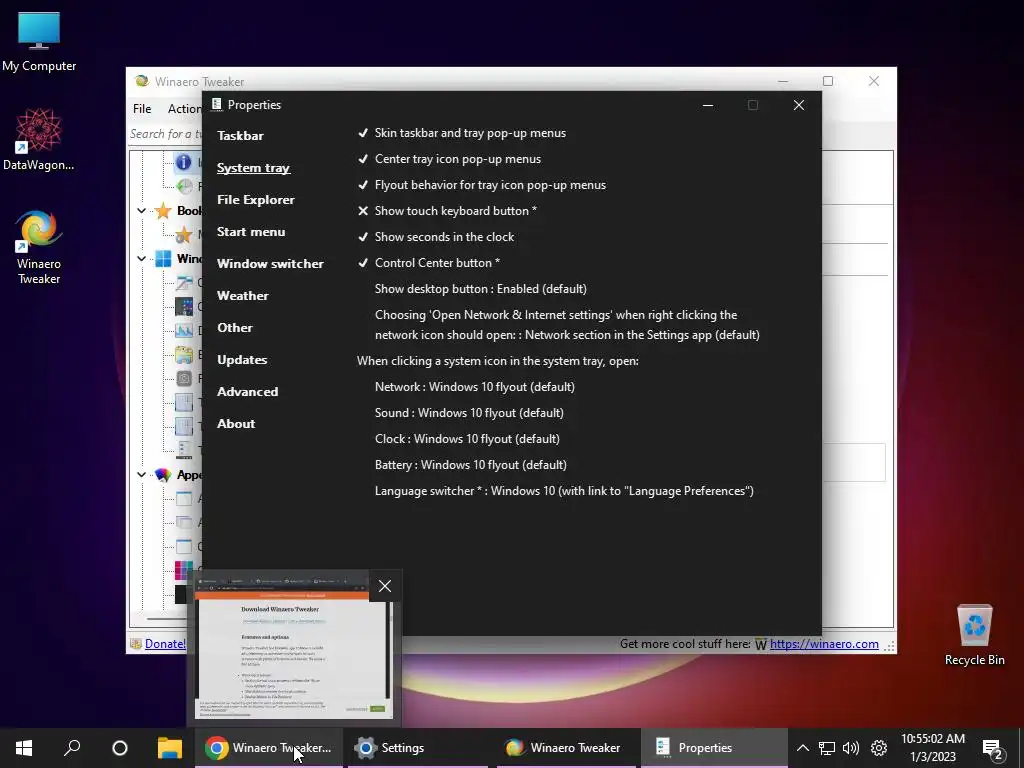Open Cortana circle icon
This screenshot has height=768, width=1024.
click(120, 748)
